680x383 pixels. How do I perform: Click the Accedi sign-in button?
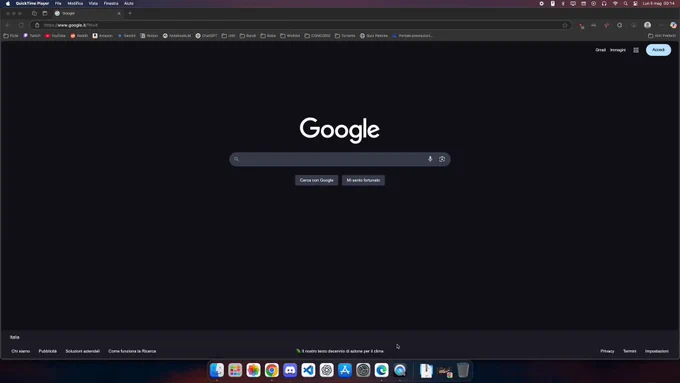(658, 50)
